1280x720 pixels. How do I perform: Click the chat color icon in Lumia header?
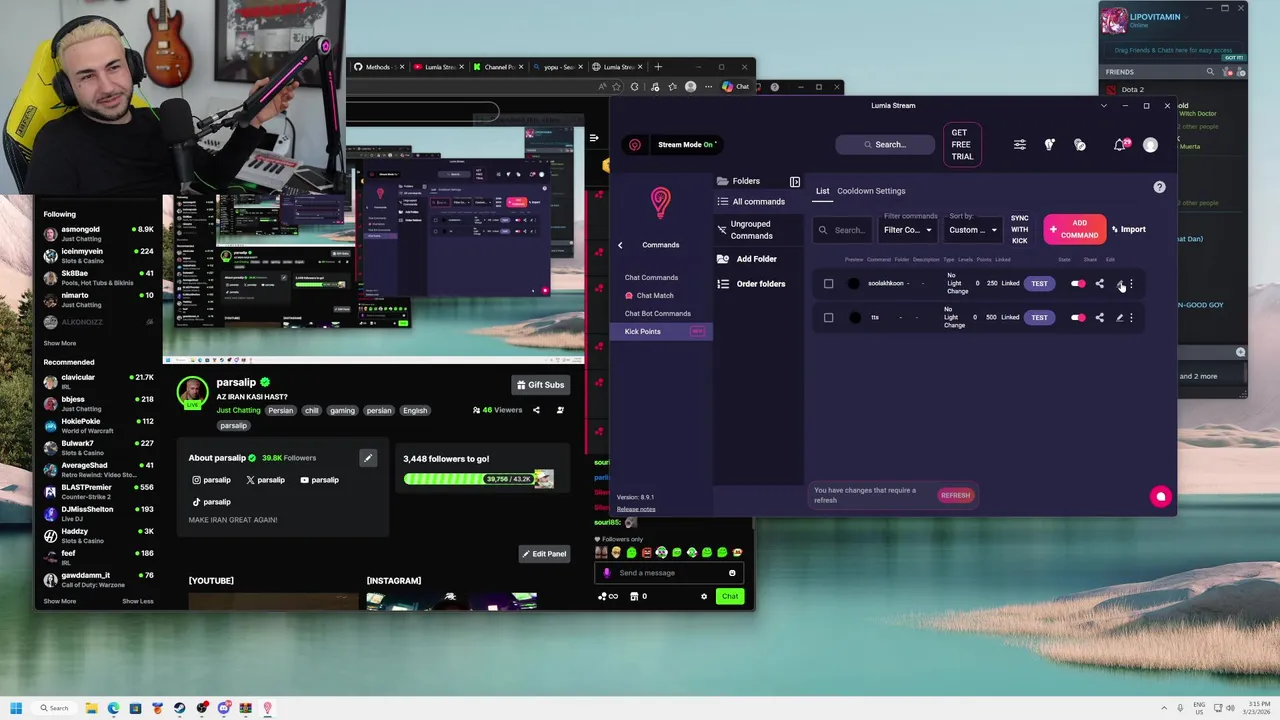tap(1080, 145)
